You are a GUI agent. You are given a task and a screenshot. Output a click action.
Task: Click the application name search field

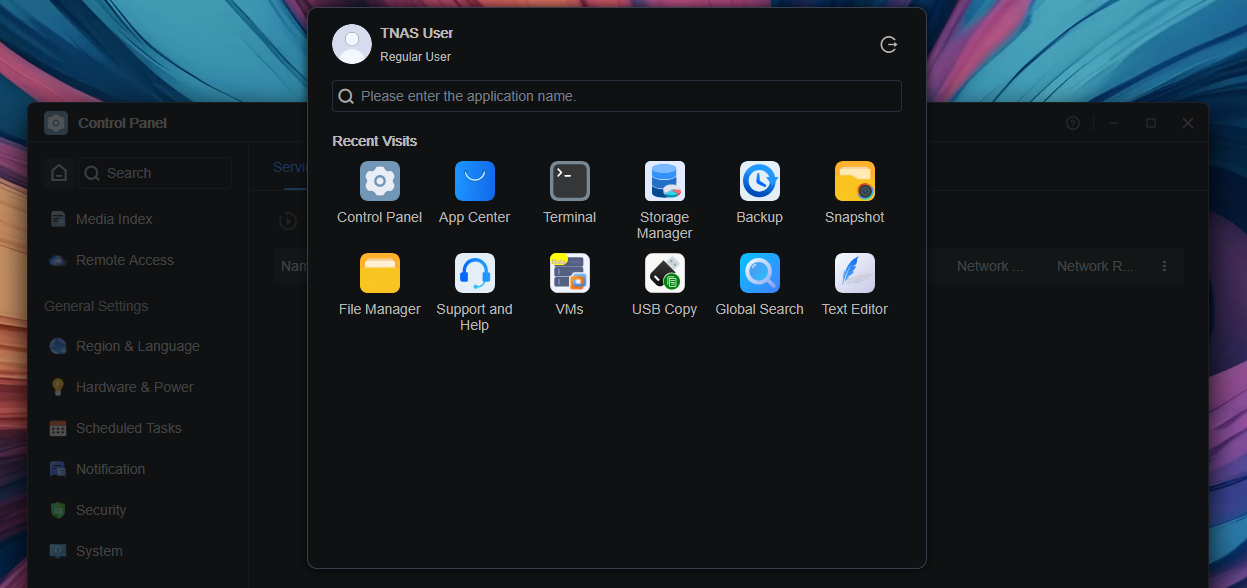(617, 96)
